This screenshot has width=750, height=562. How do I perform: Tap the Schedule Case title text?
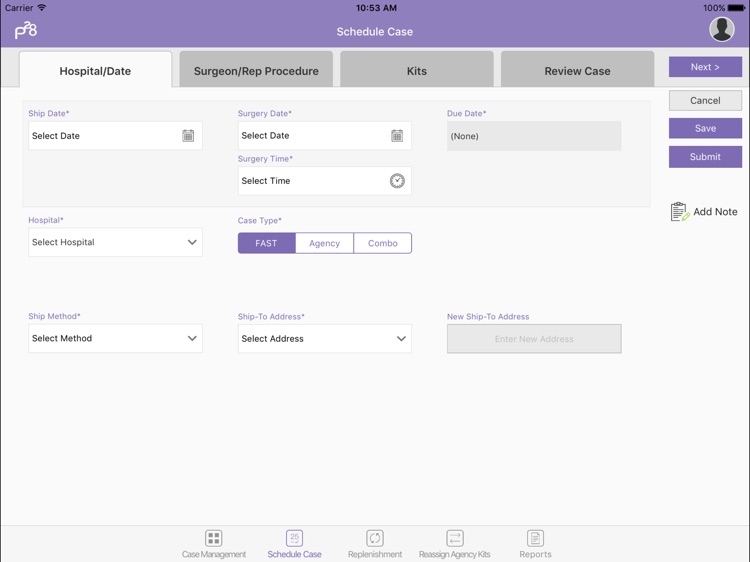(375, 32)
